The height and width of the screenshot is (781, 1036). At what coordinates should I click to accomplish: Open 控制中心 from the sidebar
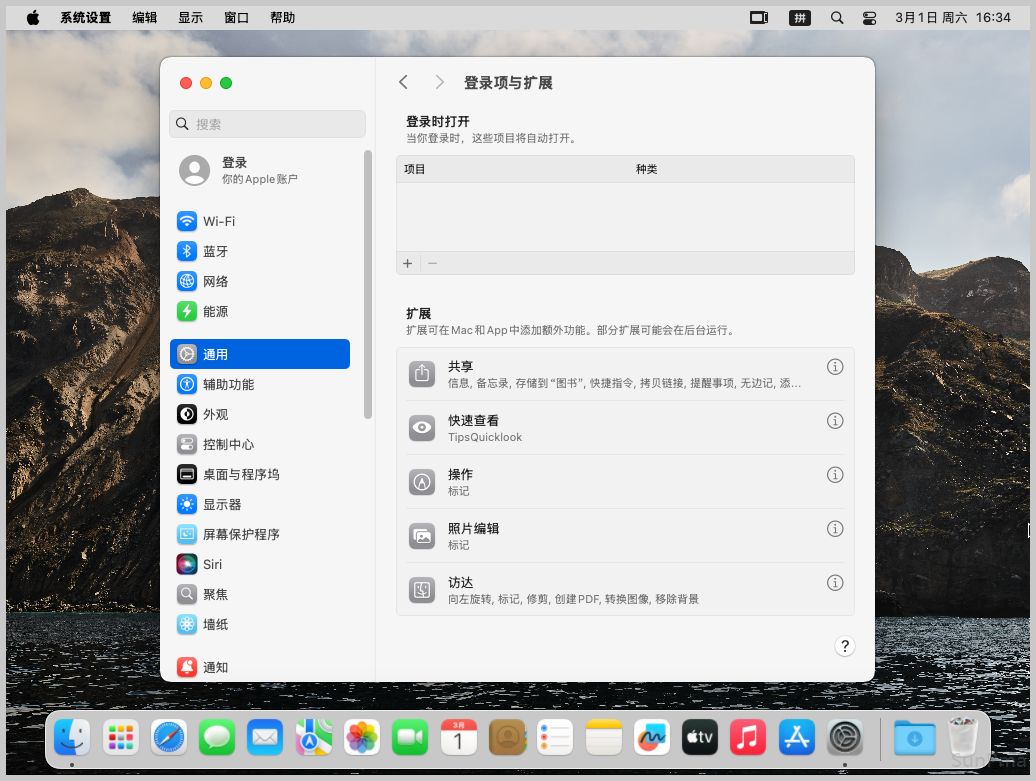coord(228,444)
